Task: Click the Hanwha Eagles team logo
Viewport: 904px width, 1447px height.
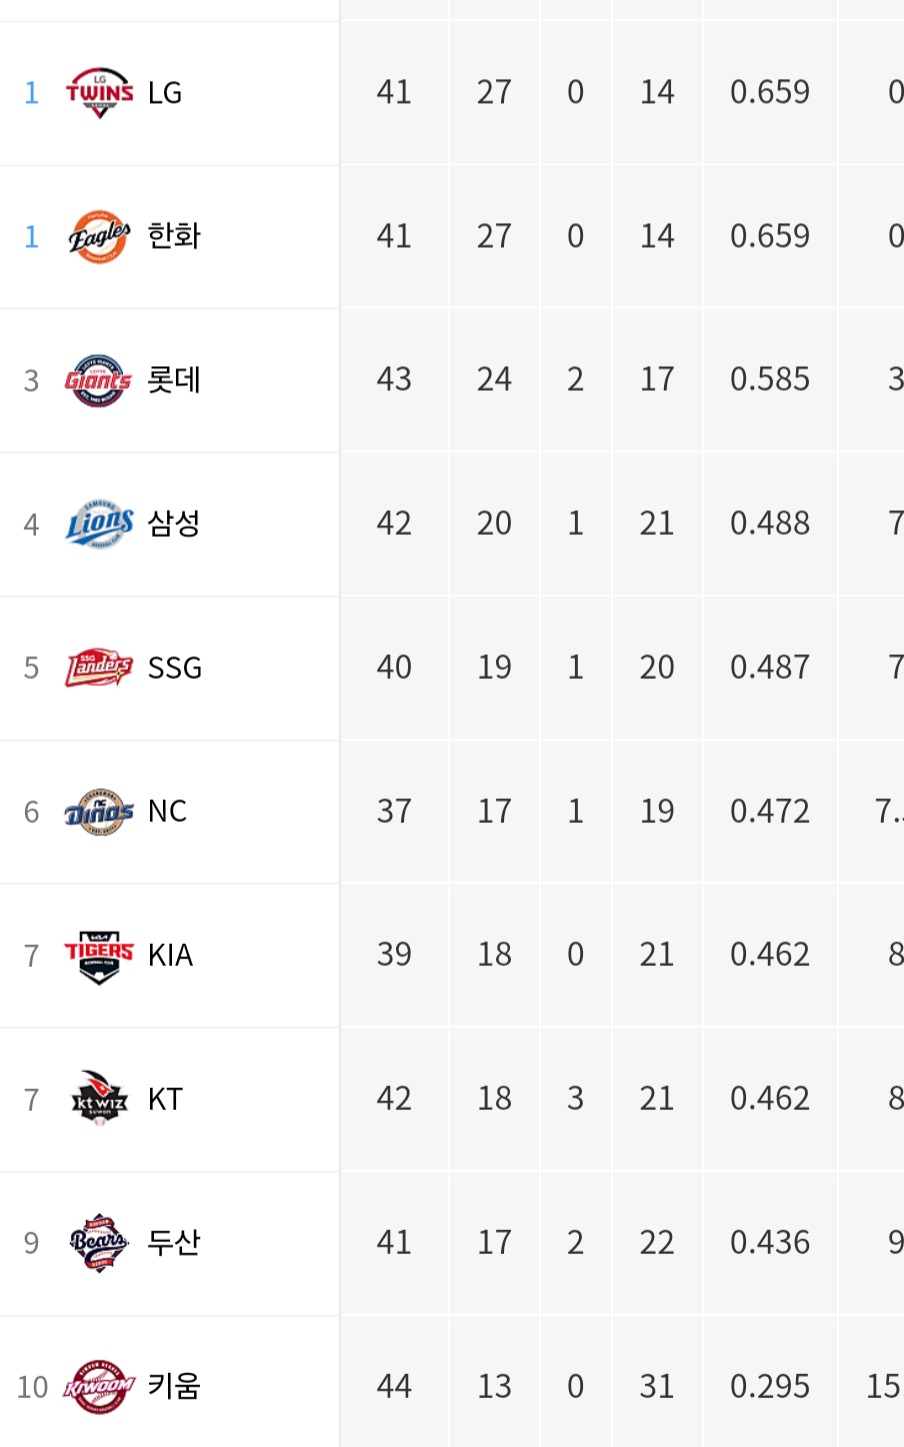Action: (x=99, y=237)
